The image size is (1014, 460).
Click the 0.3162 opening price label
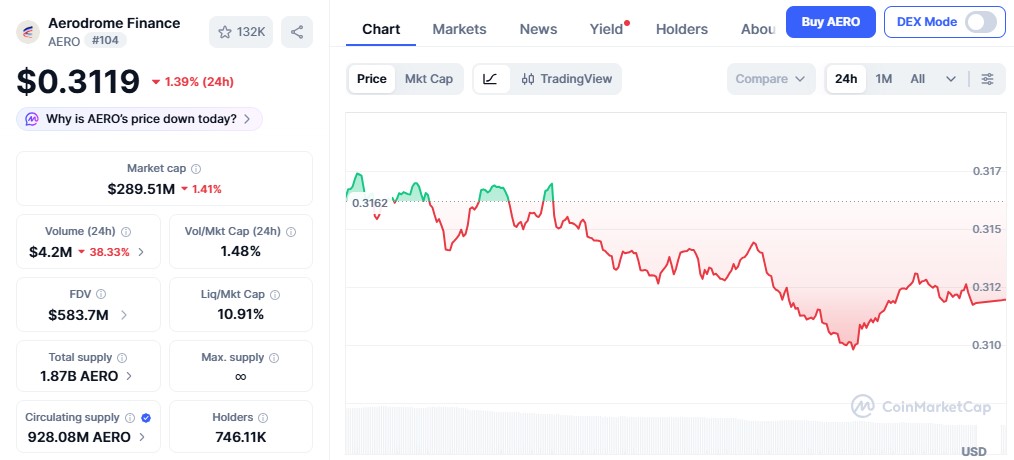point(369,203)
